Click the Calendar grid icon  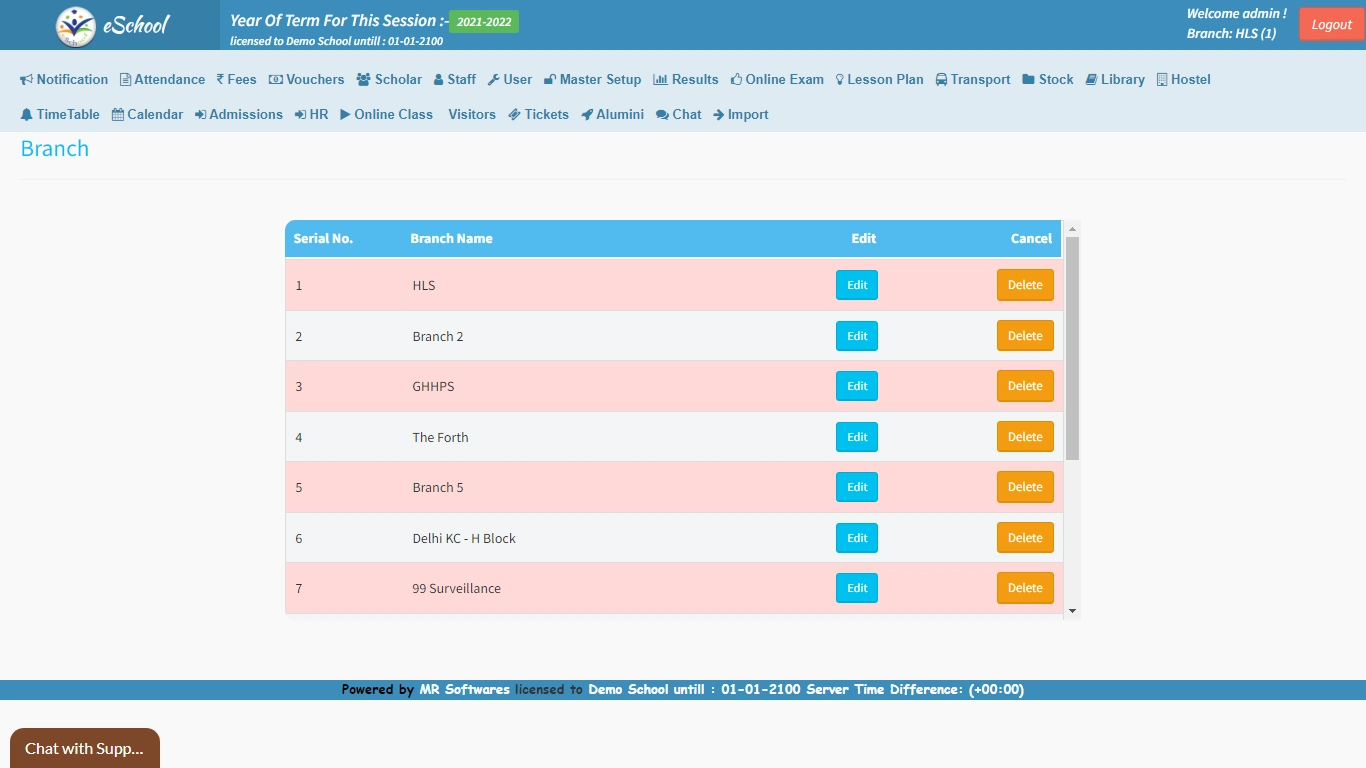tap(118, 115)
